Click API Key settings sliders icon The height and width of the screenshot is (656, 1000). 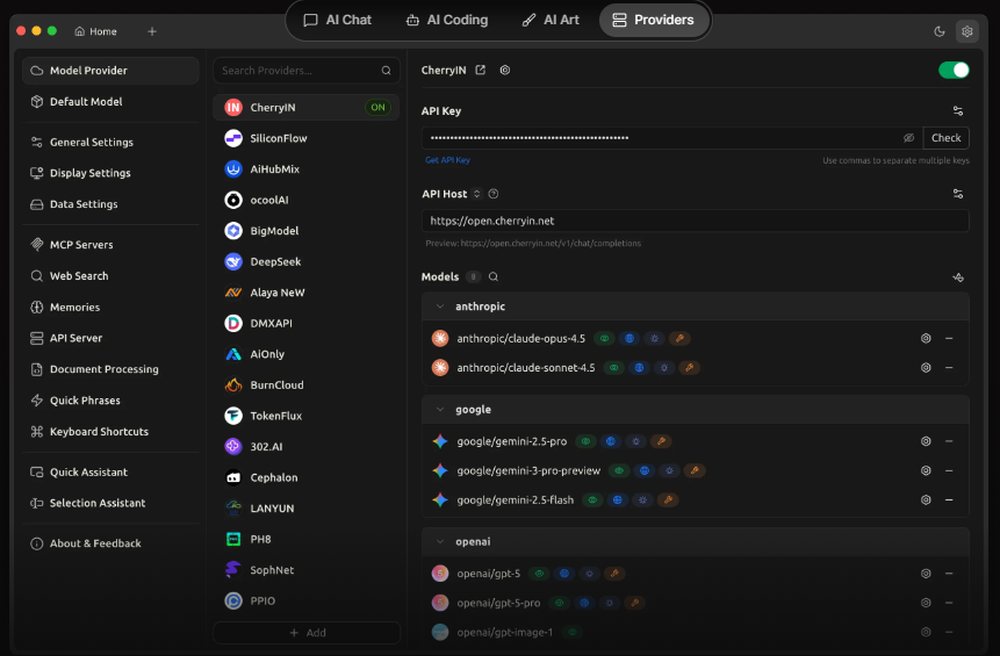[958, 111]
